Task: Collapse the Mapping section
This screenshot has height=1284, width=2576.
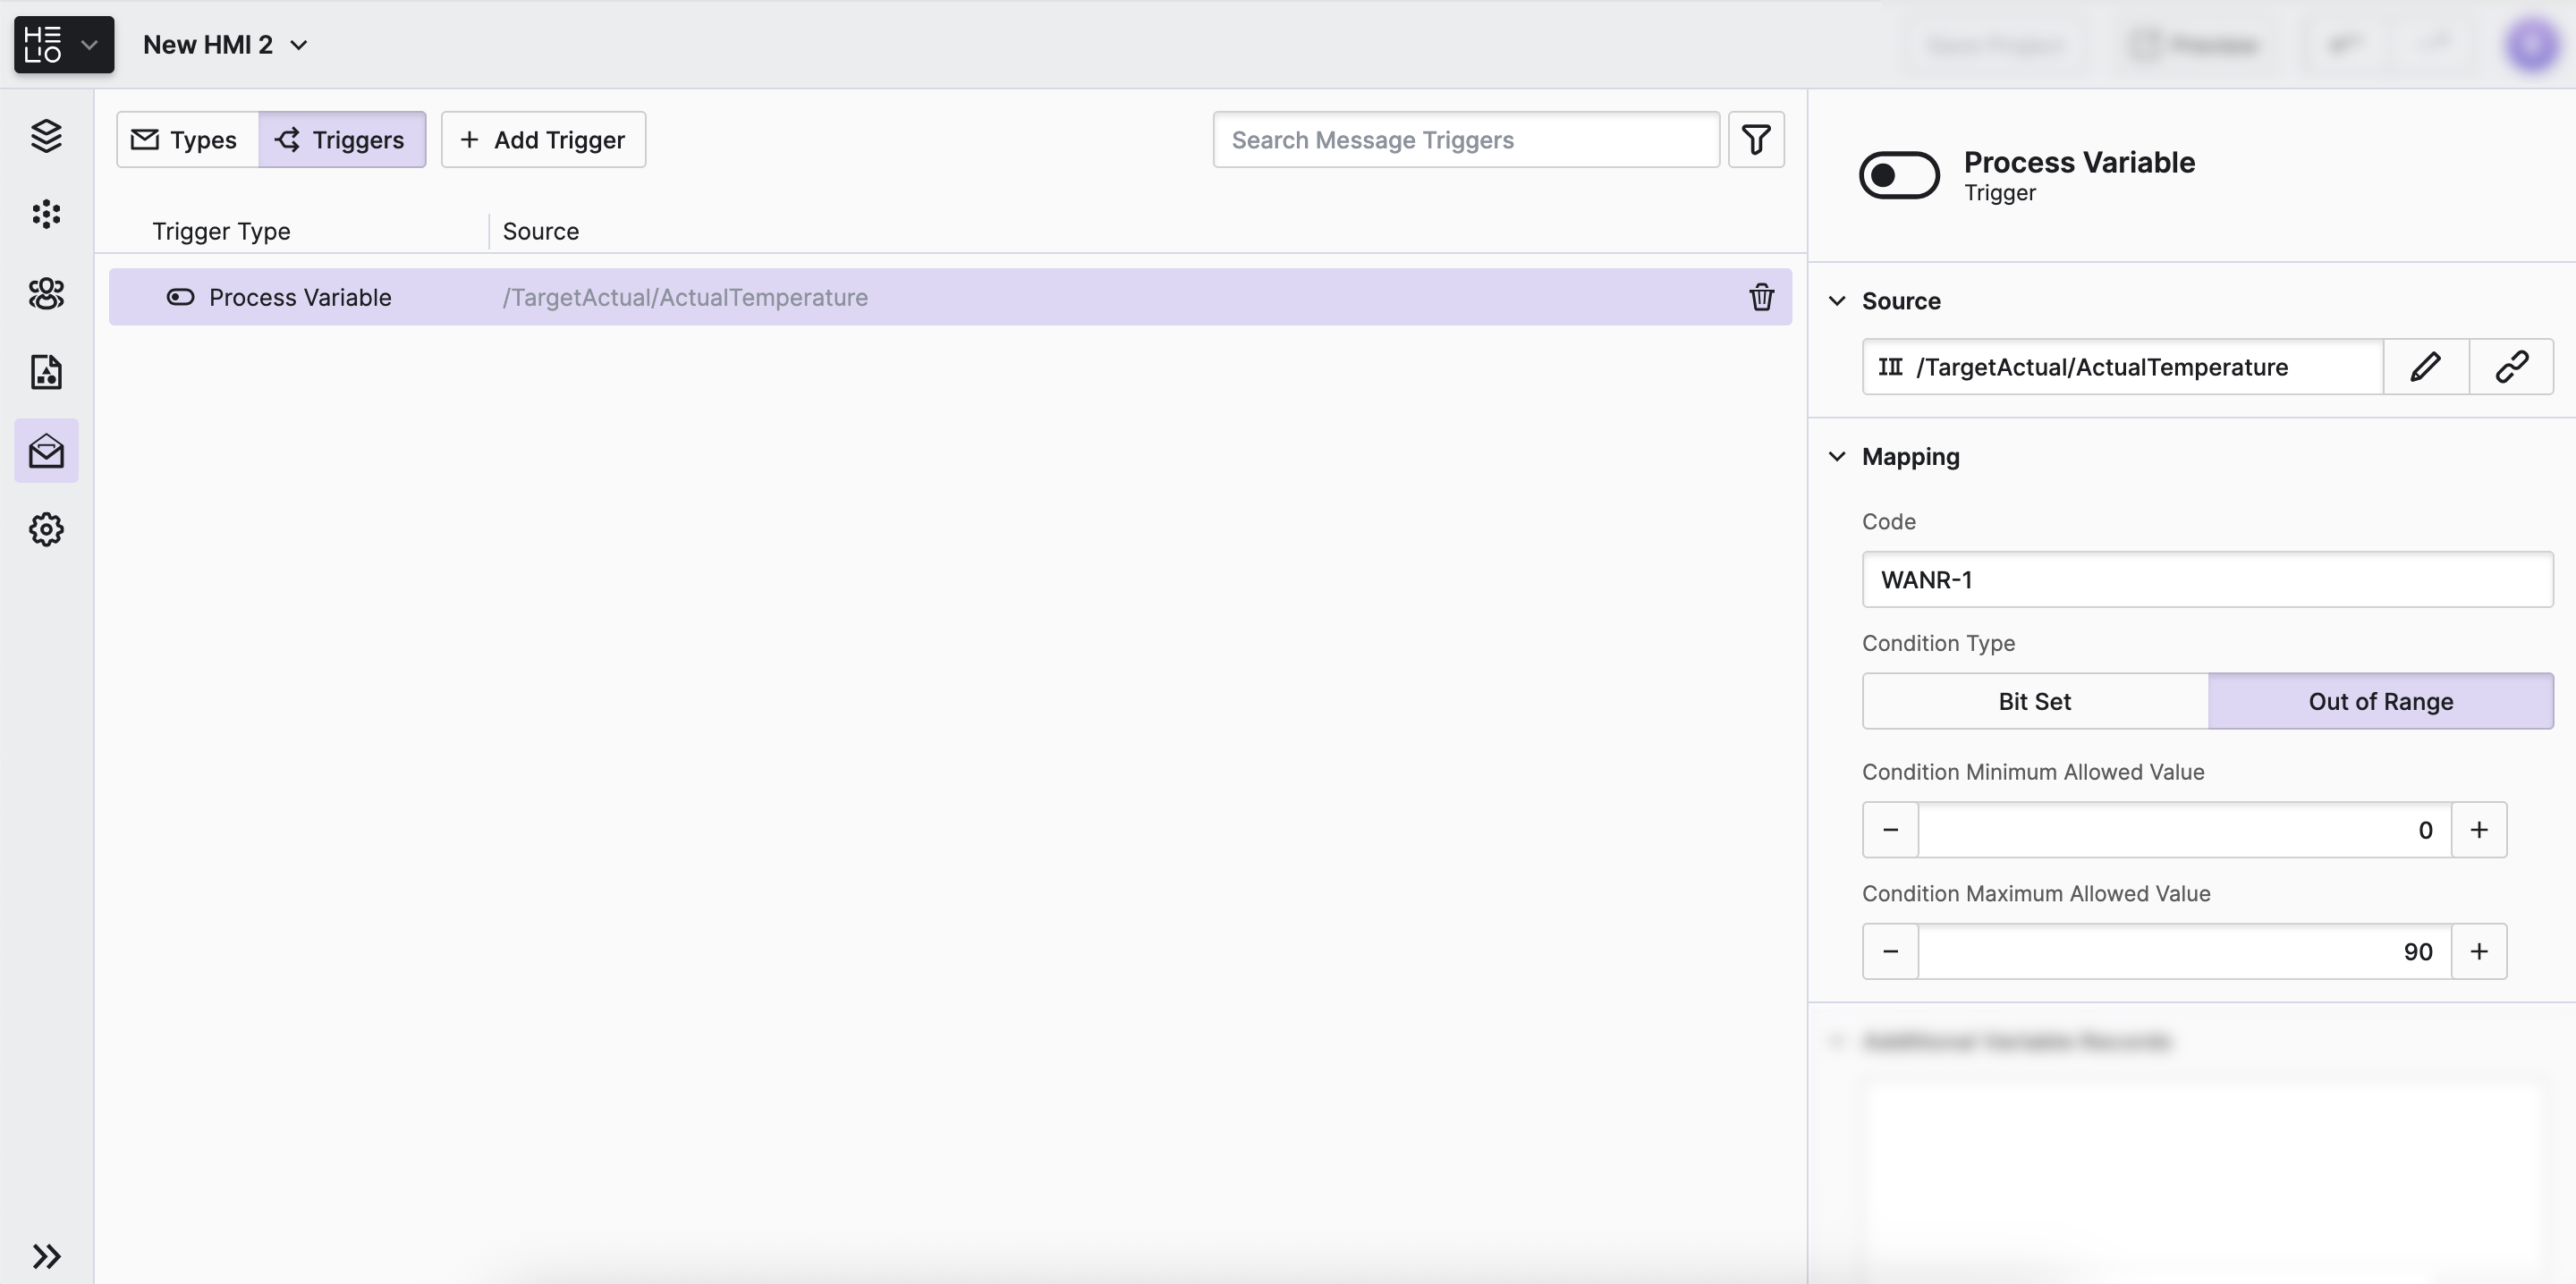Action: coord(1837,457)
